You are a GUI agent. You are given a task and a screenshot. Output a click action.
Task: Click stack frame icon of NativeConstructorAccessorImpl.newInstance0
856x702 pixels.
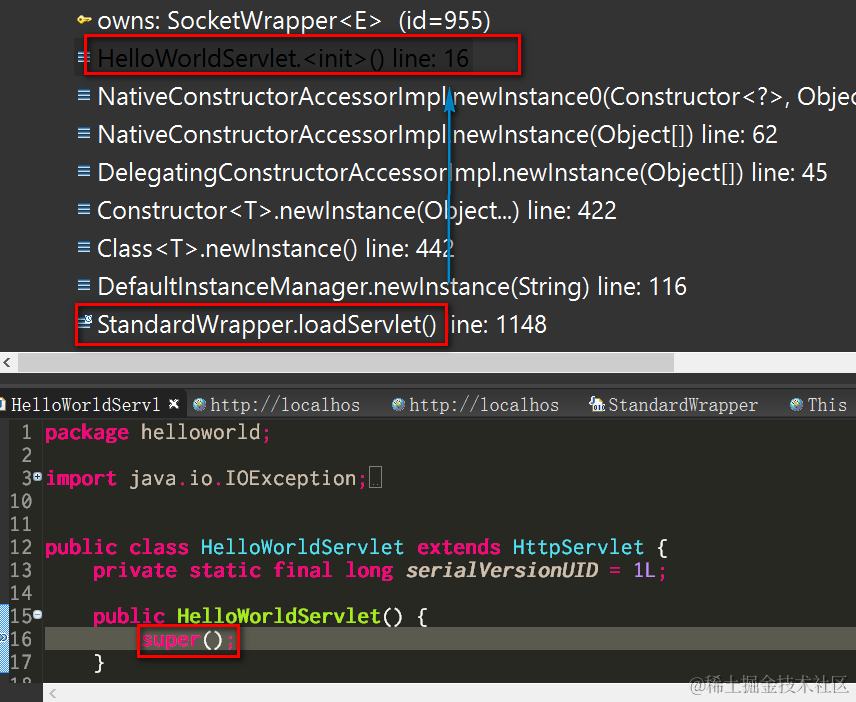coord(84,96)
